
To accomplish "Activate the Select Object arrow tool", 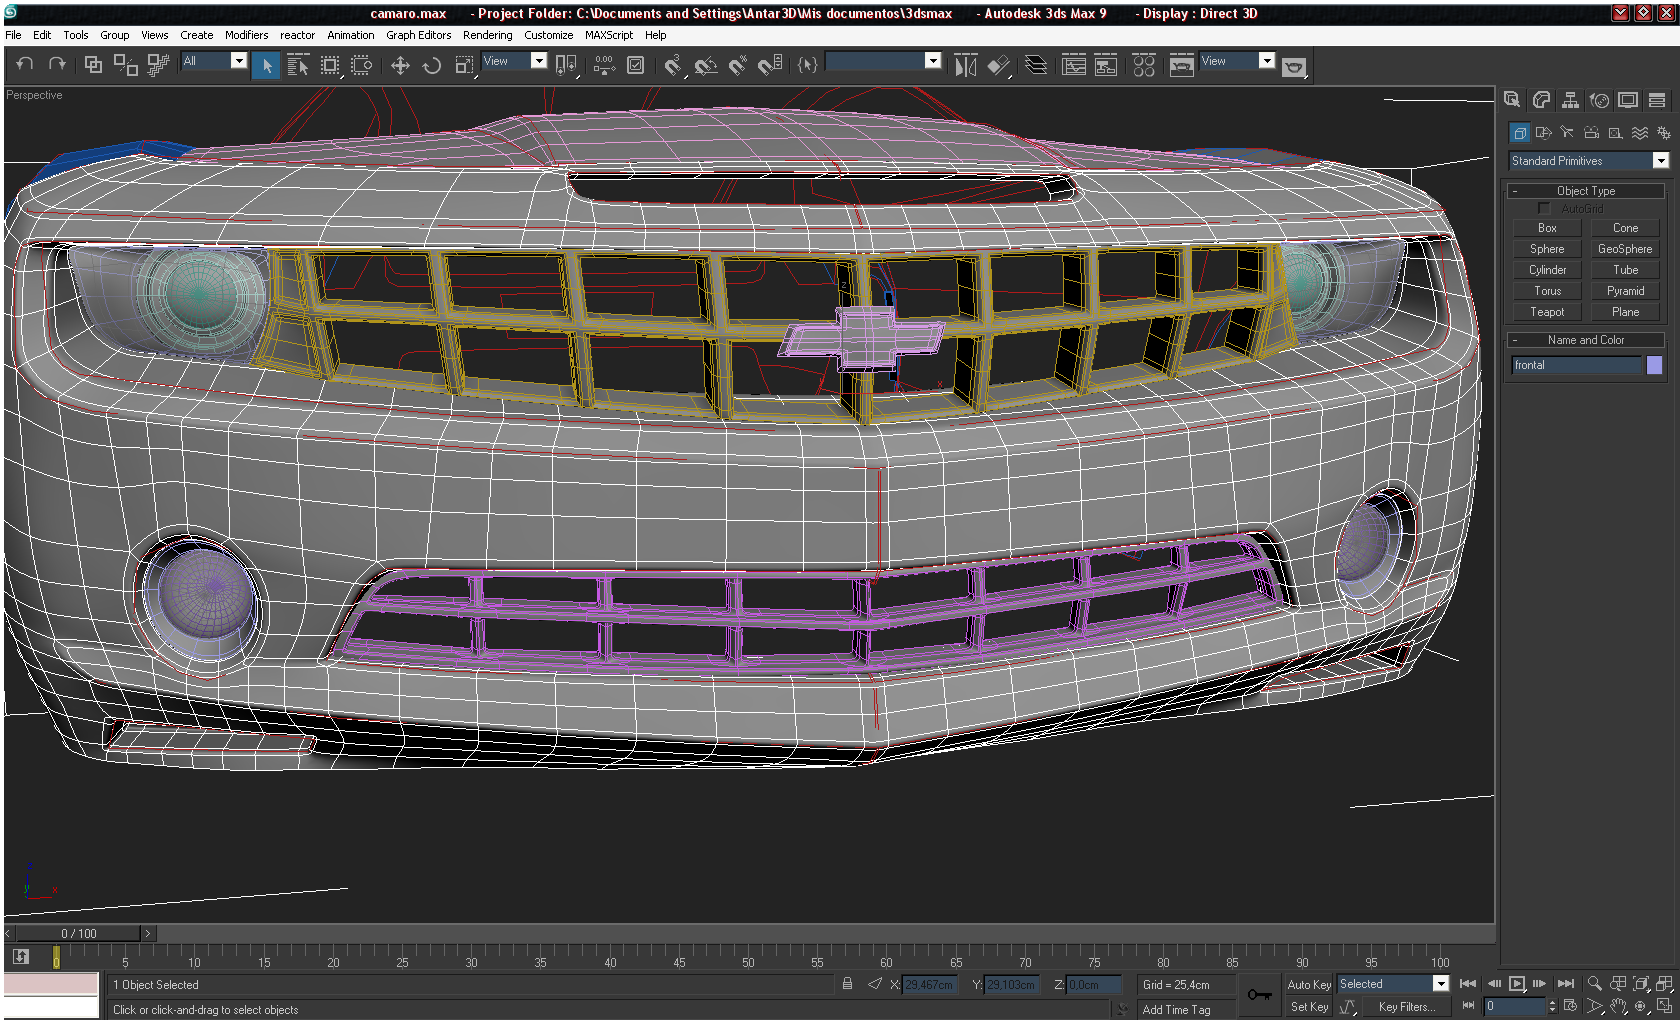I will (x=266, y=65).
